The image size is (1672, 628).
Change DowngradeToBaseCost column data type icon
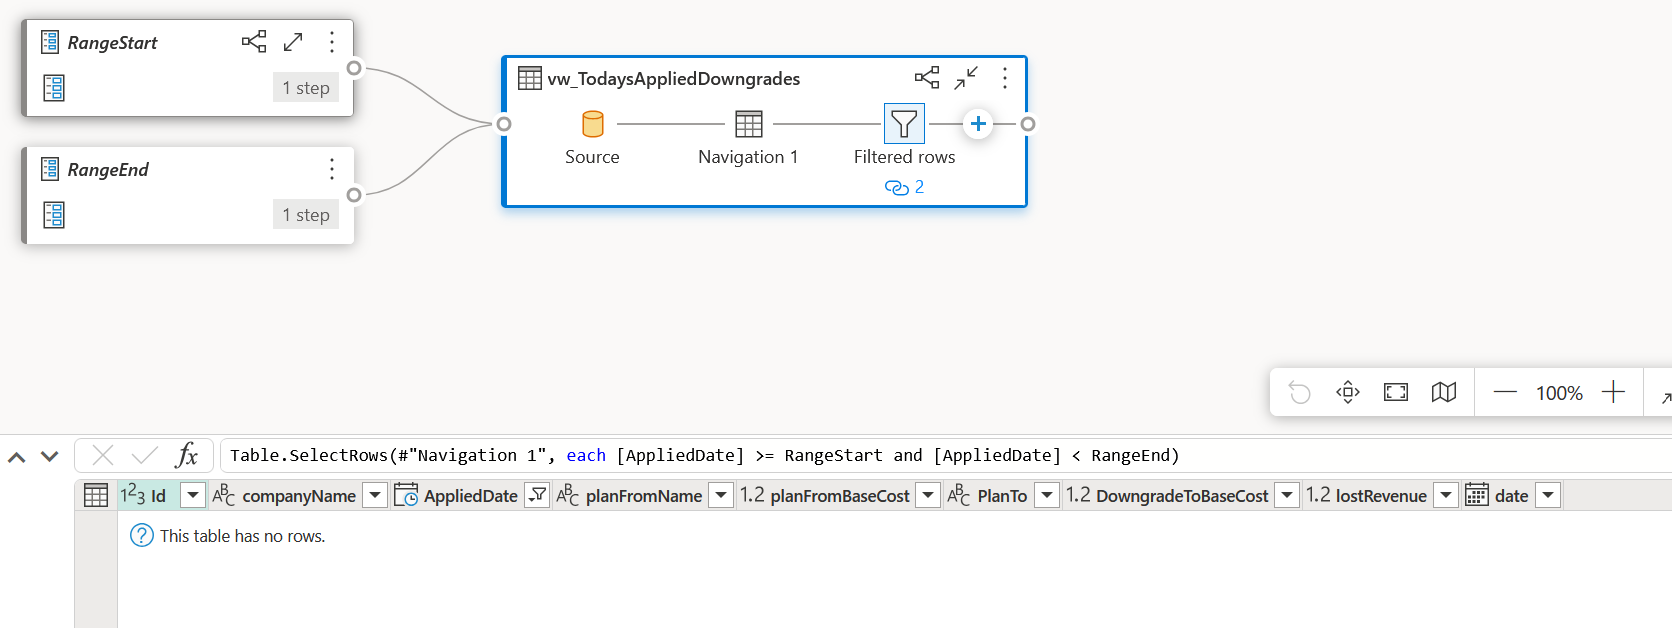pos(1078,495)
